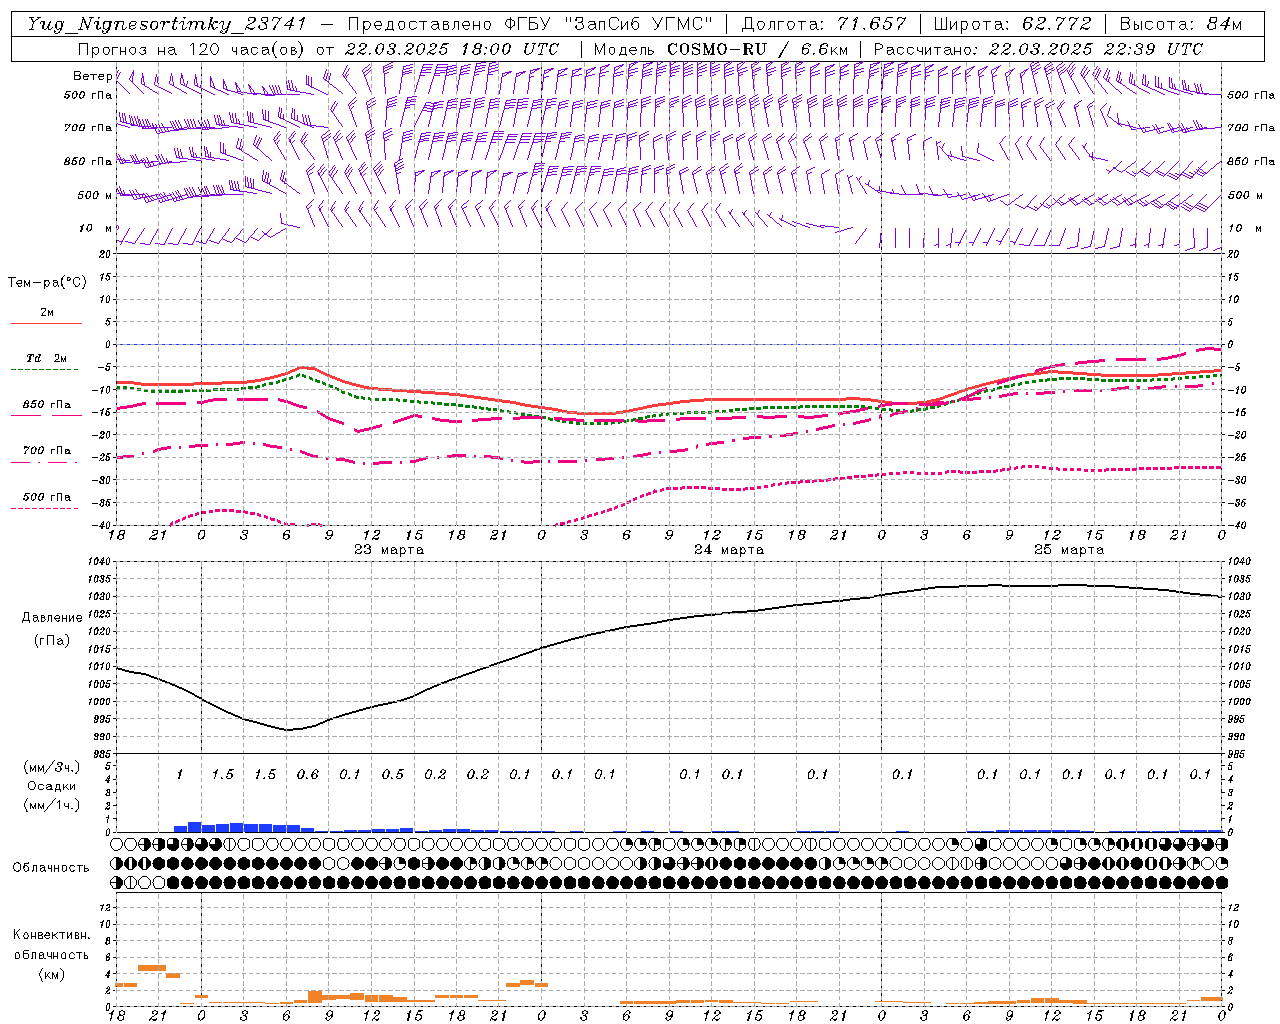Click the 23 марта date label
1280x1024 pixels.
(389, 550)
